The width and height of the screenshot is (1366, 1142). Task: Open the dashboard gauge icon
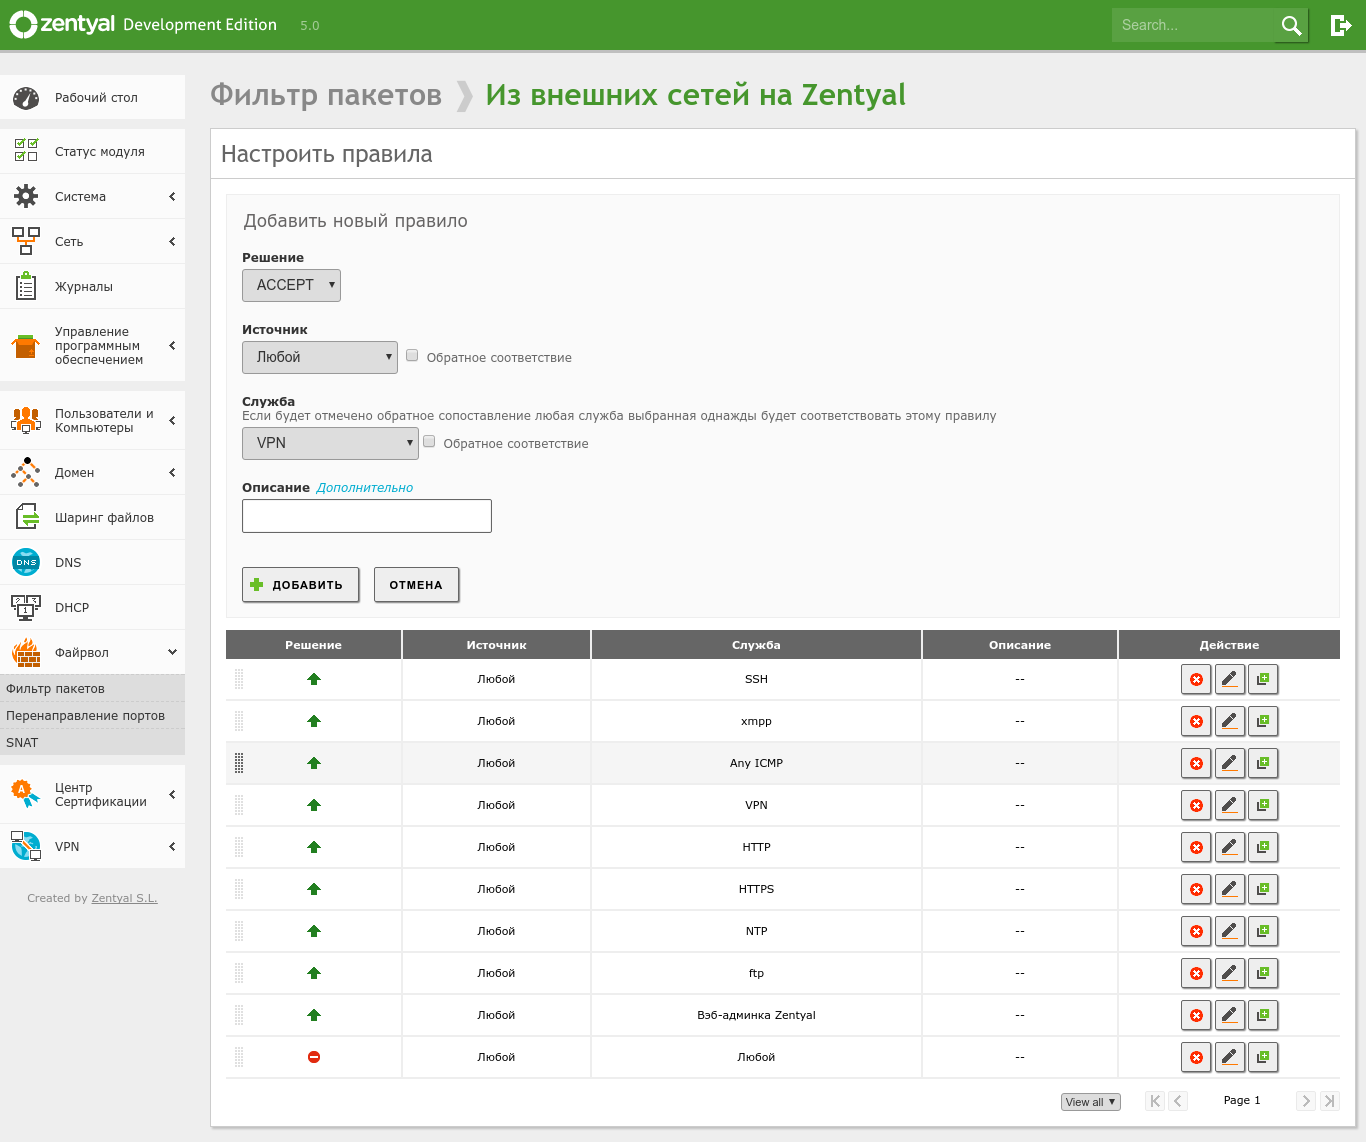pos(26,98)
